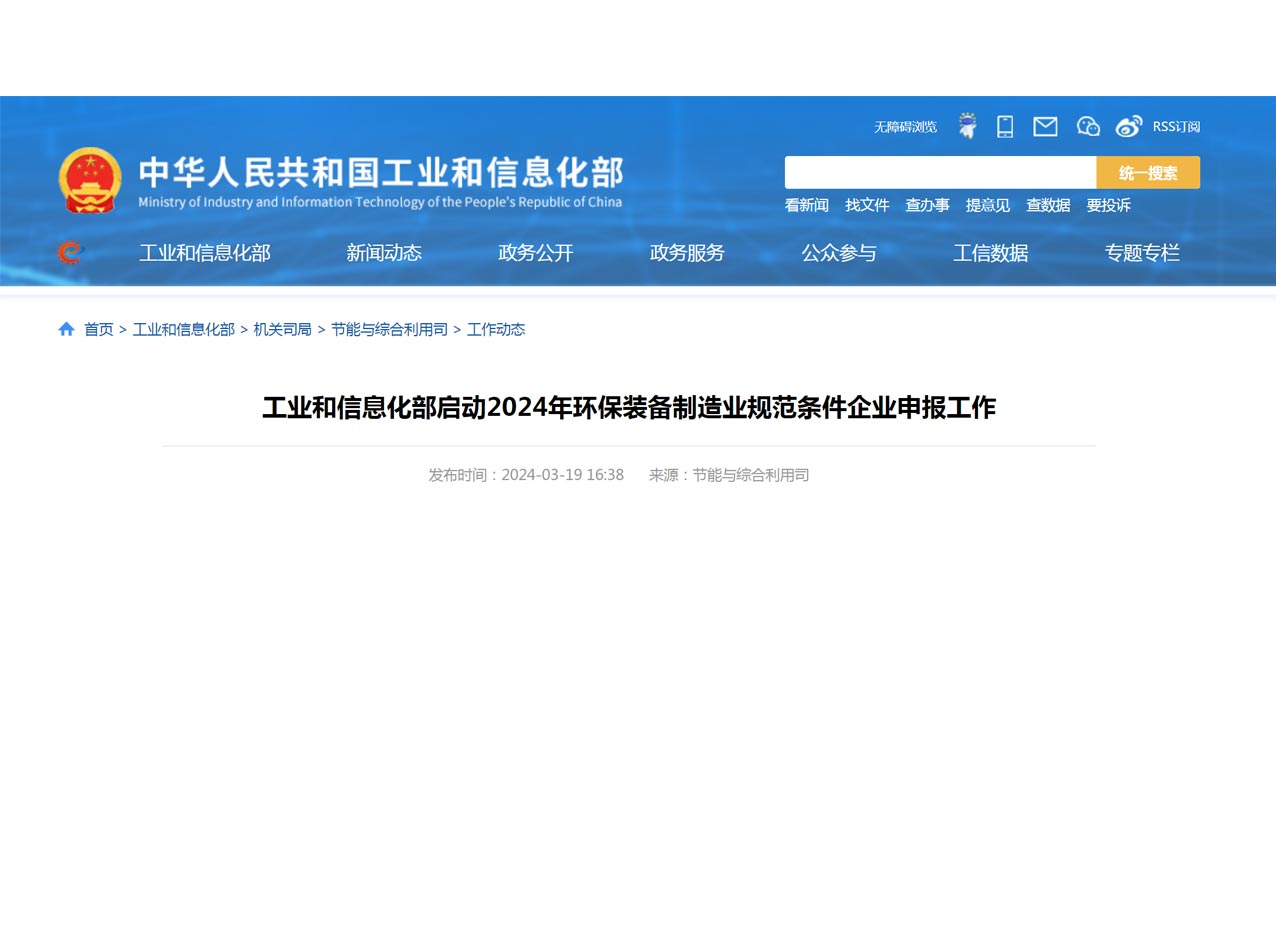Viewport: 1276px width, 930px height.
Task: Open 要投诉 quick link
Action: (1109, 205)
